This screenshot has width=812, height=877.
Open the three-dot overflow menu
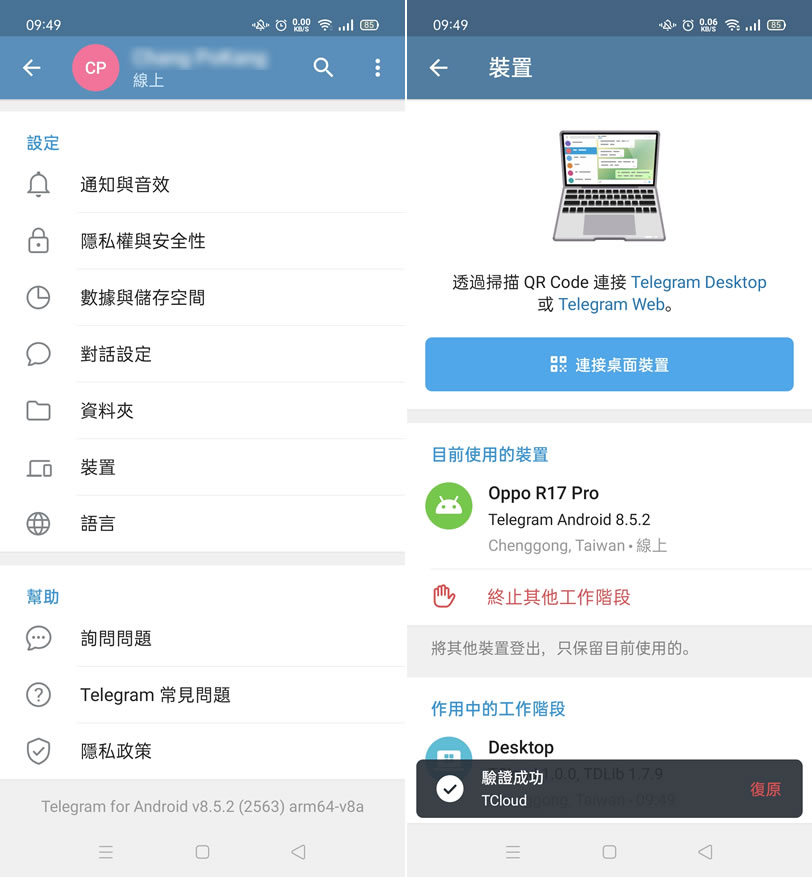point(378,68)
